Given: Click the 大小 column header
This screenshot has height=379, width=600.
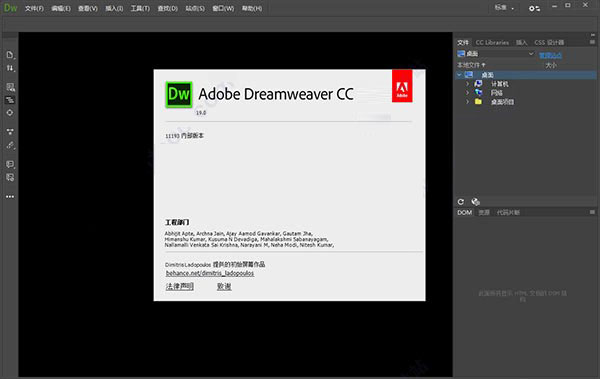Looking at the screenshot, I should (551, 65).
